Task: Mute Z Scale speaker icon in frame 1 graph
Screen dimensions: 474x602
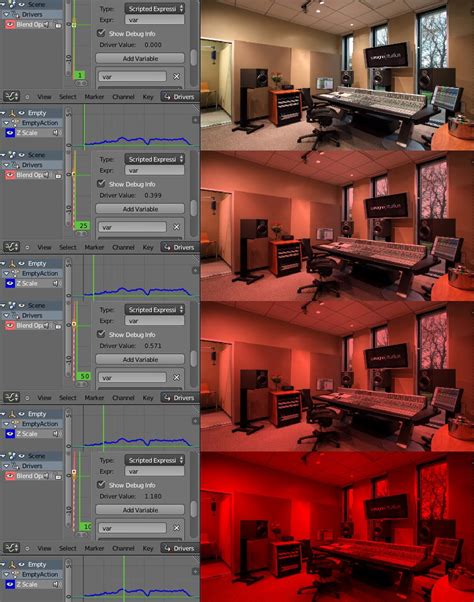Action: (56, 133)
